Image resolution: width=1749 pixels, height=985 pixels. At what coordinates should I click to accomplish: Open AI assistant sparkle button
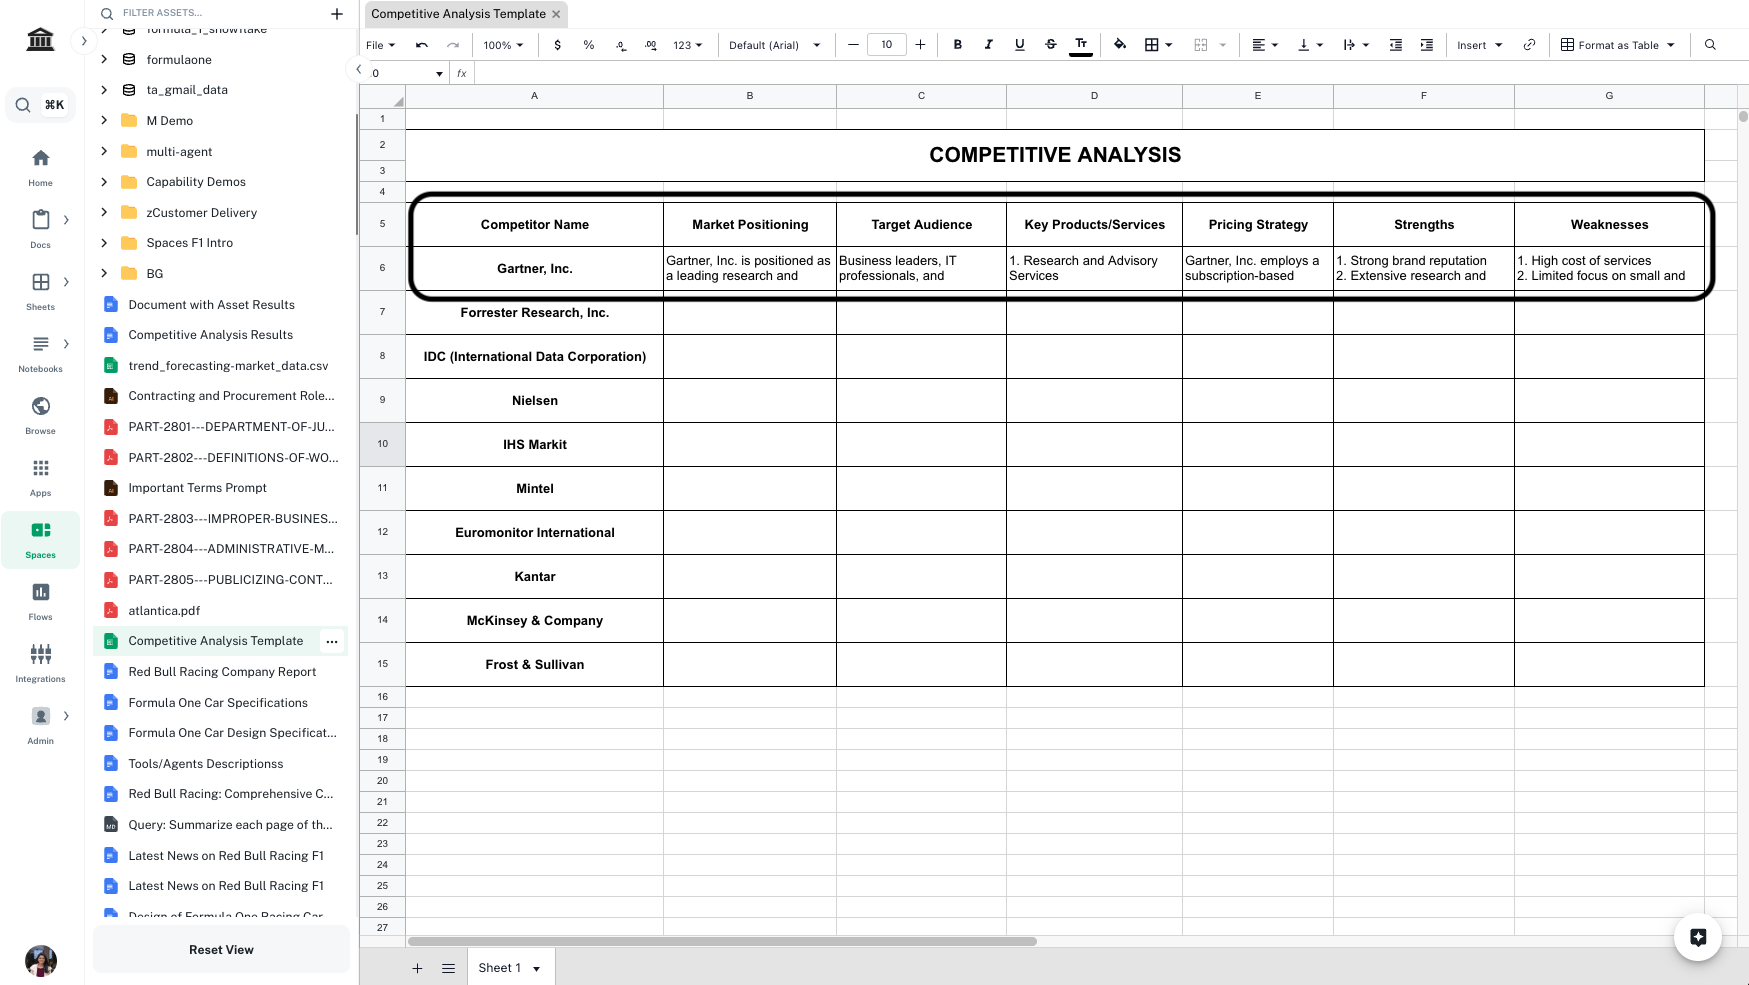1697,937
